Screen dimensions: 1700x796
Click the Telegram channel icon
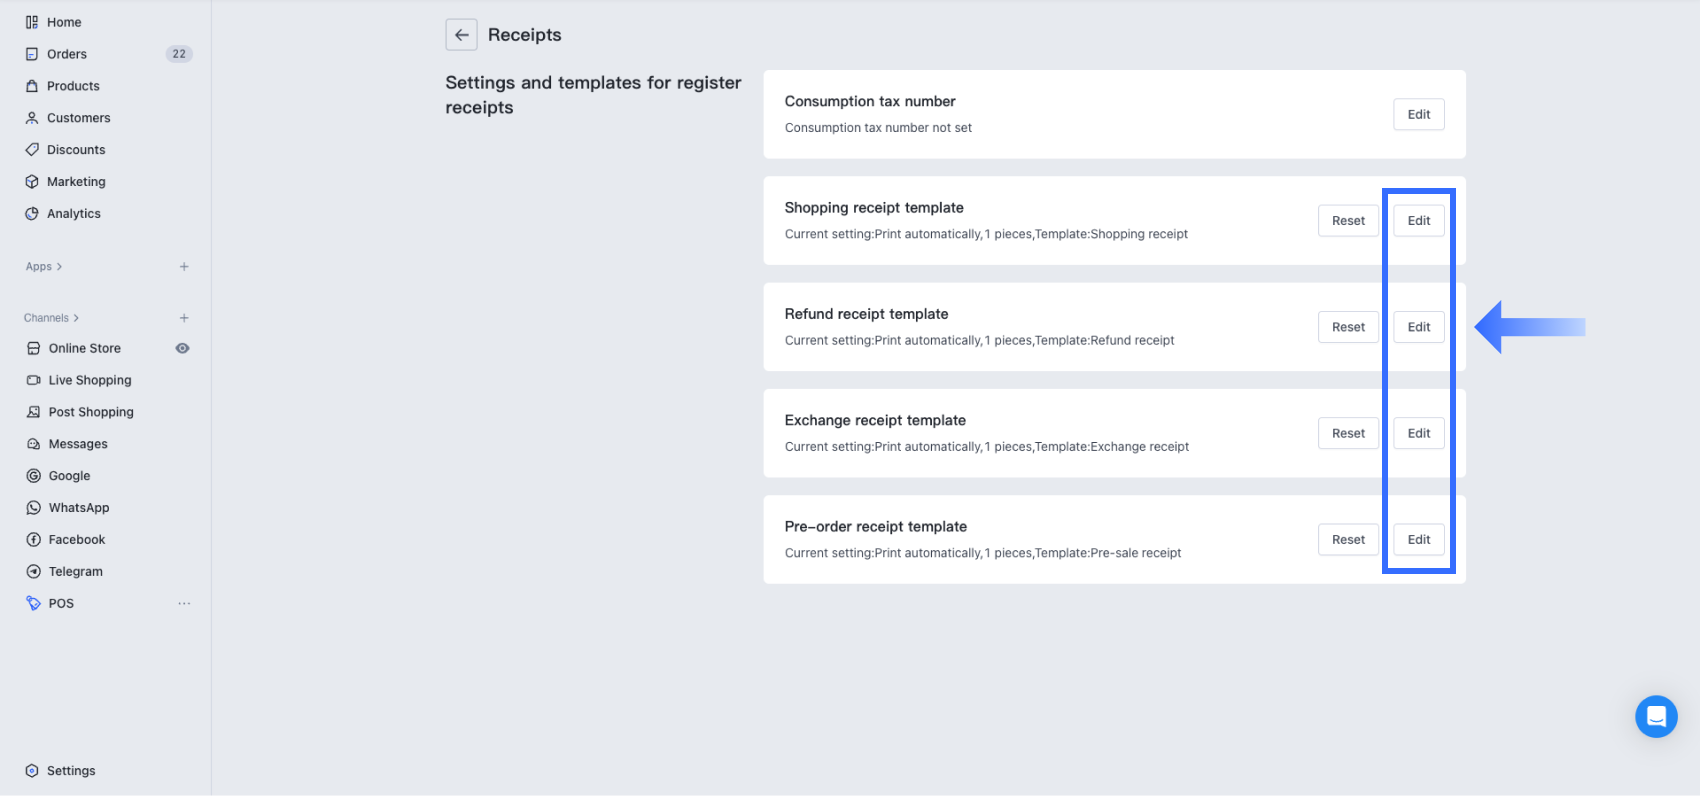(x=33, y=572)
